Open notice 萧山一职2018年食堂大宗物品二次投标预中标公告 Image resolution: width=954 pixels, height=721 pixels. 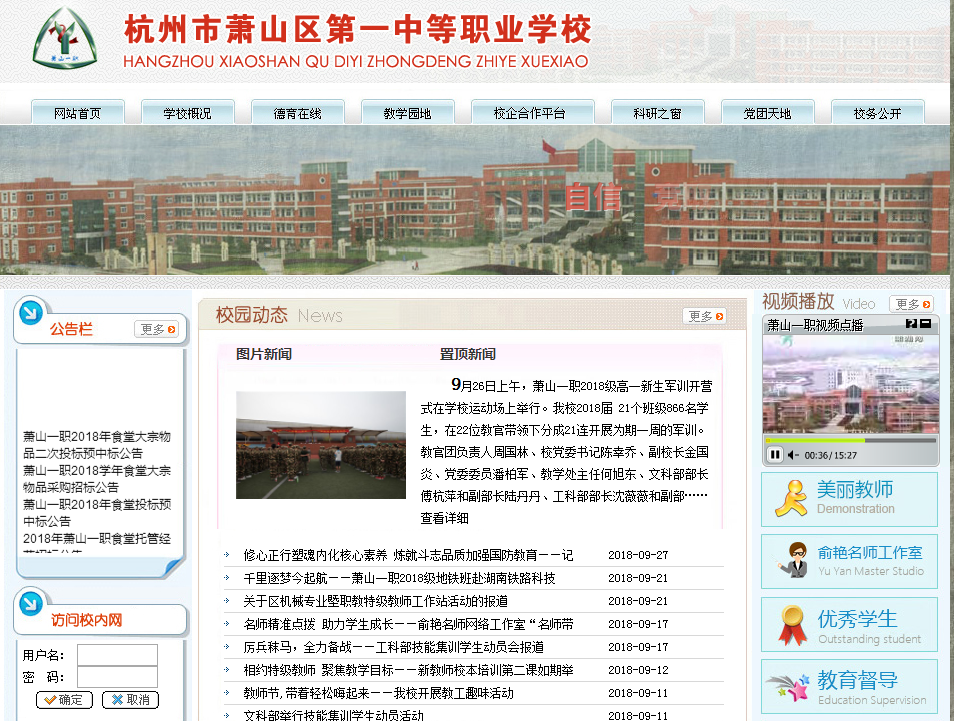(97, 445)
